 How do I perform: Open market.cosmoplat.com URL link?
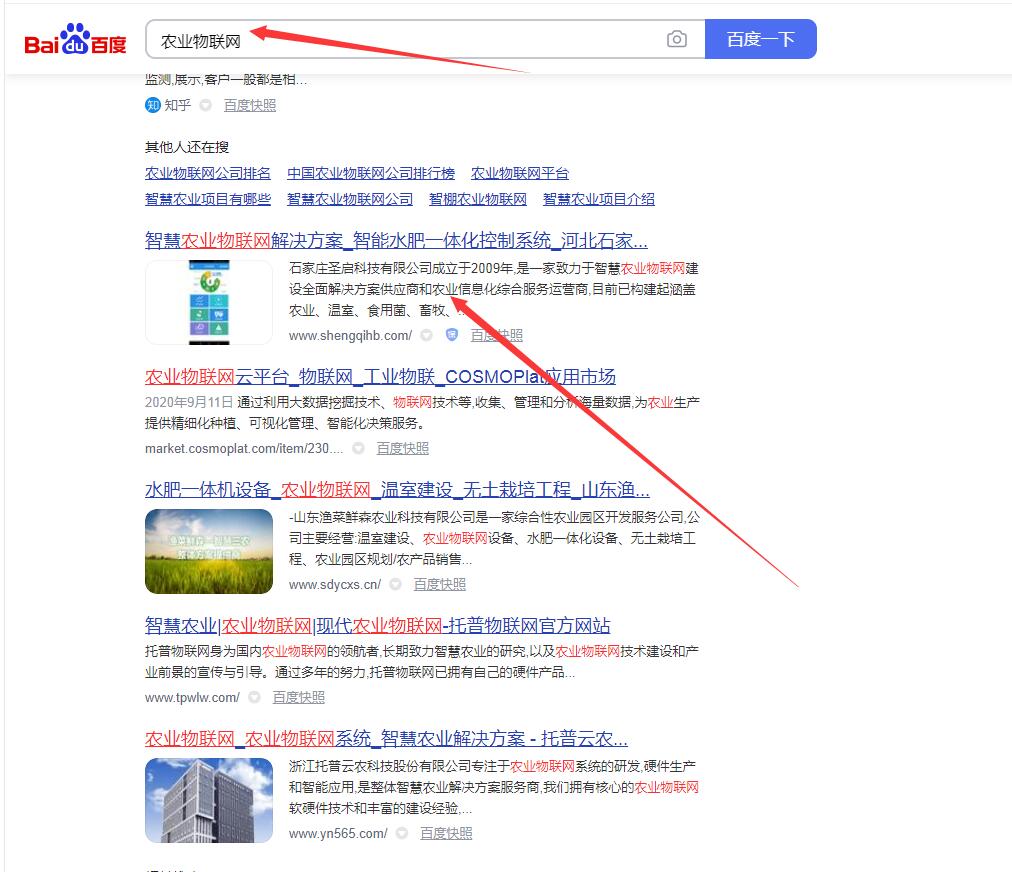[244, 448]
